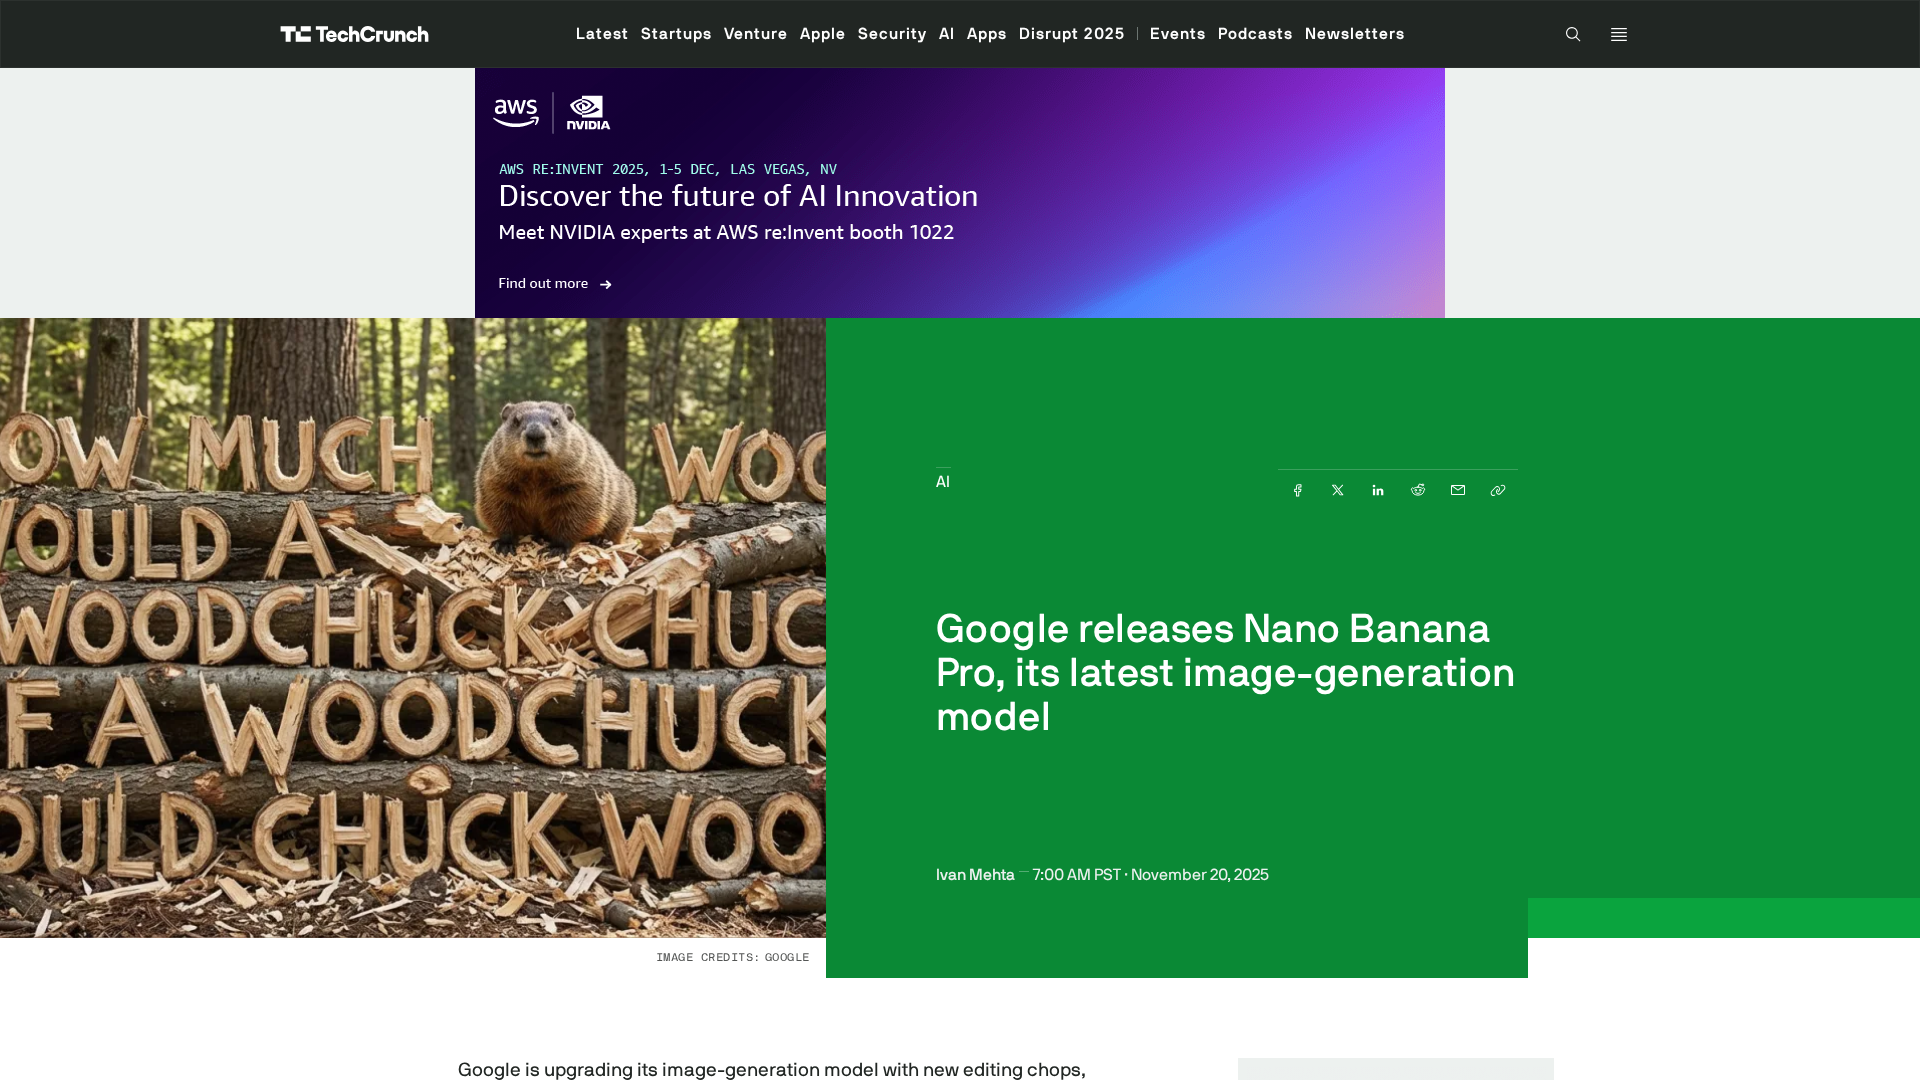1920x1080 pixels.
Task: Click the woodchuck hero image
Action: point(412,628)
